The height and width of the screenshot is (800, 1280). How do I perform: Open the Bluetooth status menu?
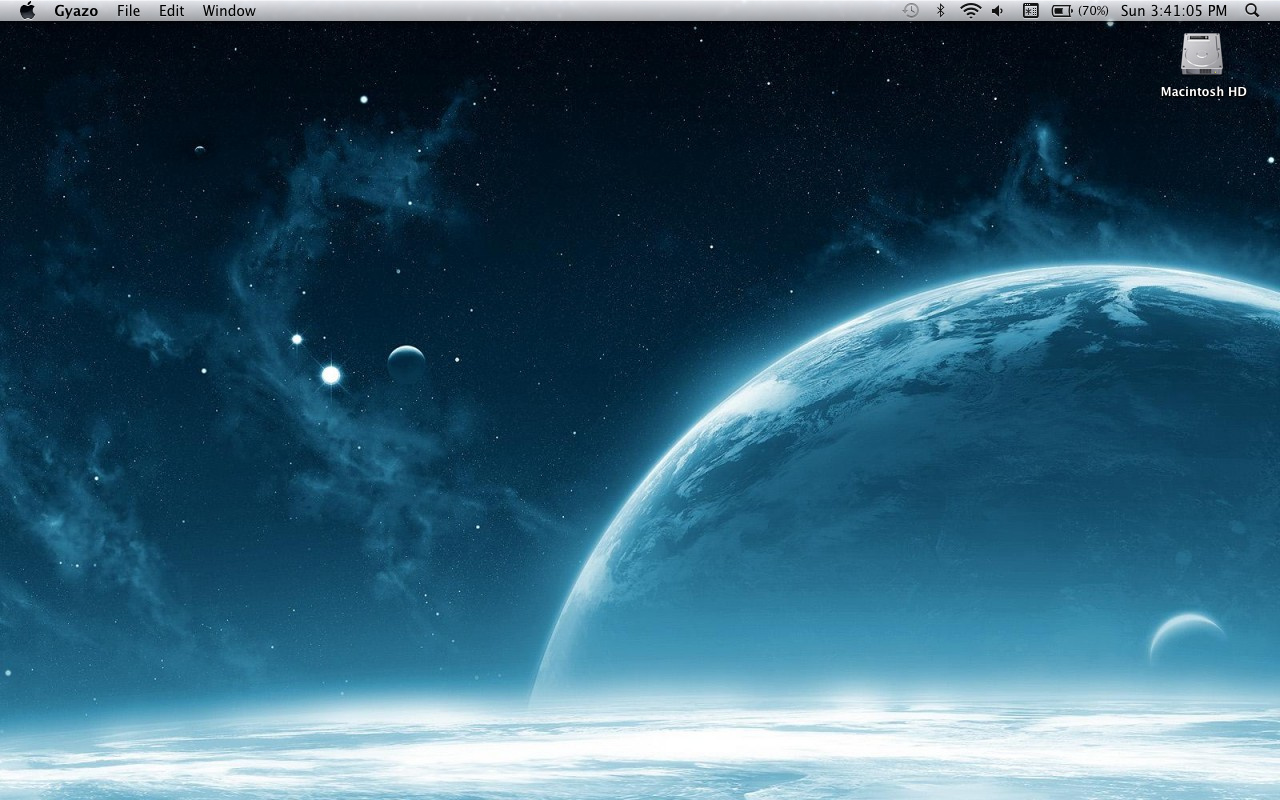coord(940,11)
